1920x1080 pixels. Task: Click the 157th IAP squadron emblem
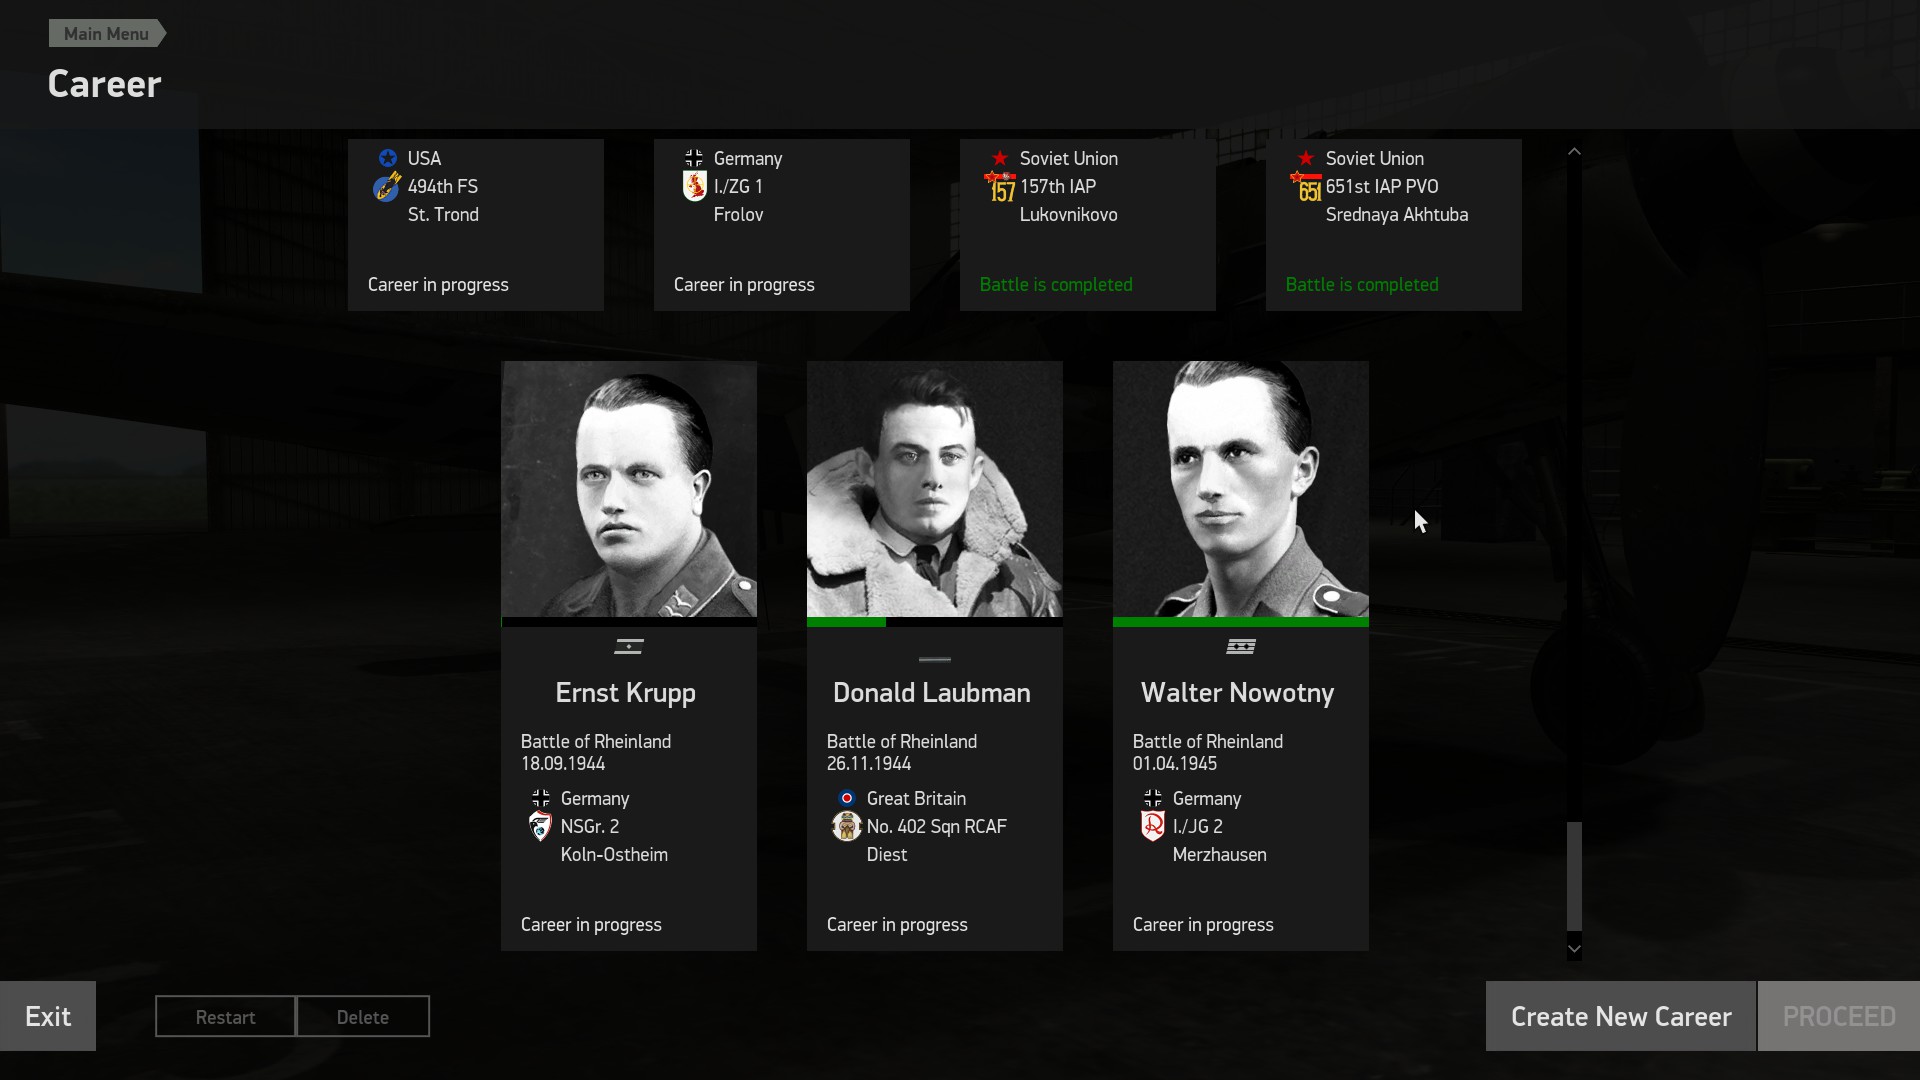point(1000,187)
